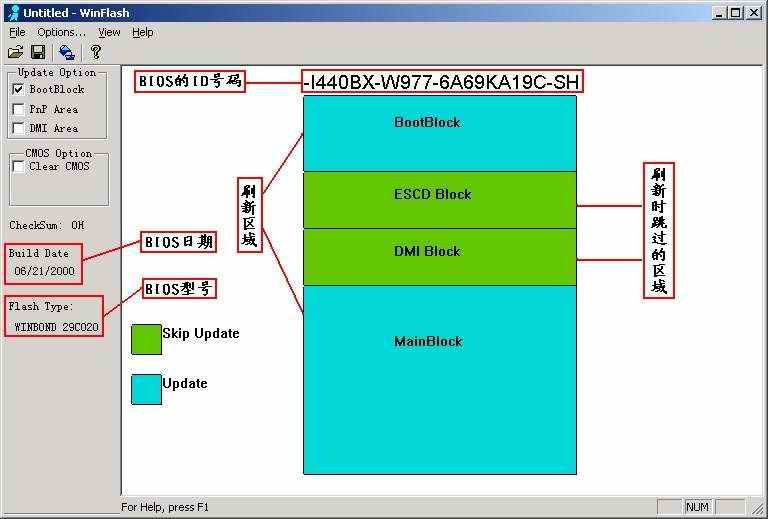Select the MainBlock region
Viewport: 768px width, 519px height.
(x=439, y=379)
